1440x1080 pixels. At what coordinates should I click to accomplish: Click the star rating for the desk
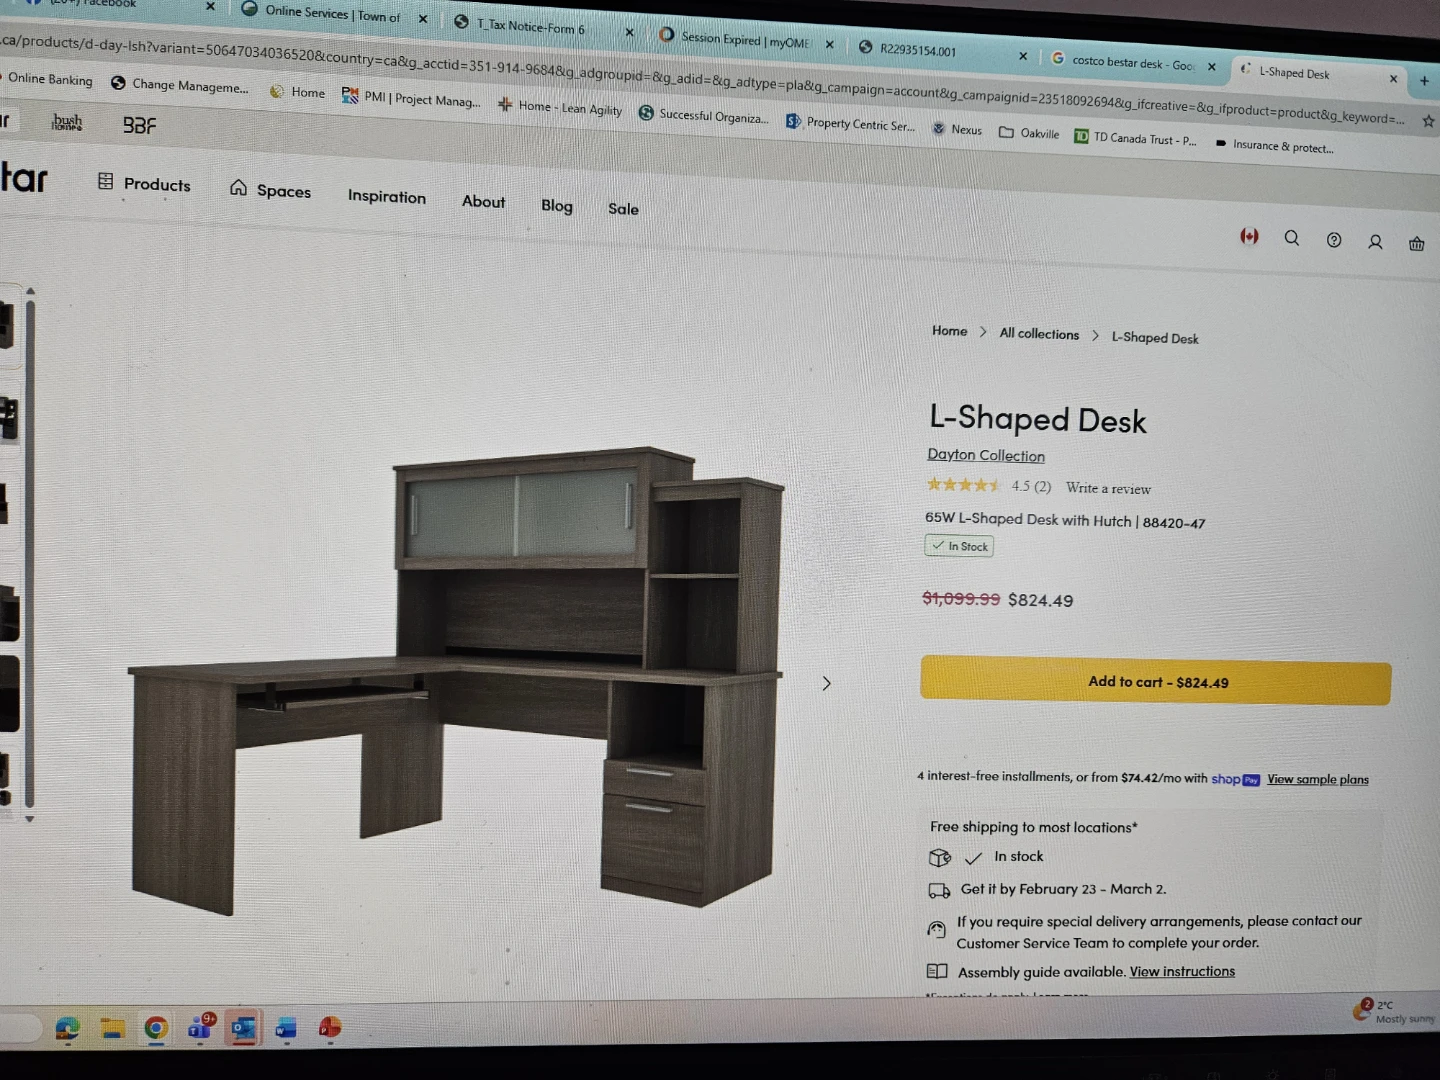[962, 485]
